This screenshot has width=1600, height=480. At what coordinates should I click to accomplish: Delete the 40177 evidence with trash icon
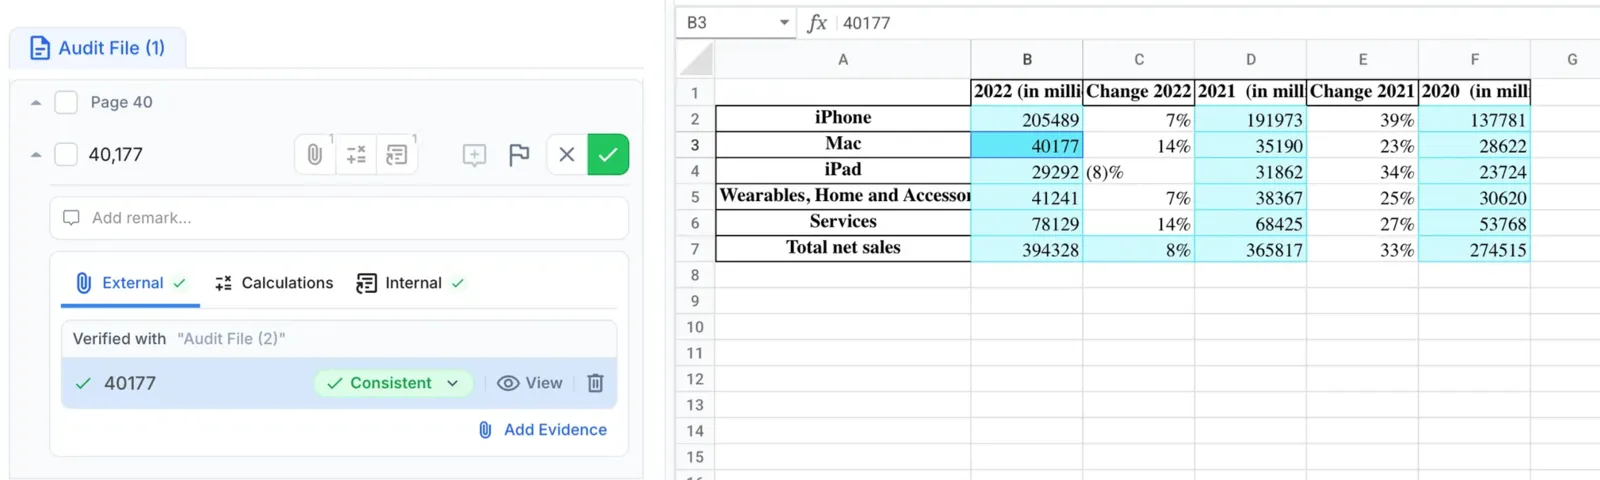click(x=595, y=383)
